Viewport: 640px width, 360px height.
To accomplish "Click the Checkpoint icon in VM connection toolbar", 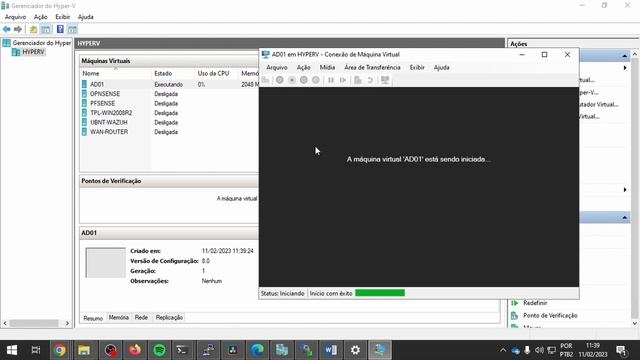I will (x=358, y=80).
